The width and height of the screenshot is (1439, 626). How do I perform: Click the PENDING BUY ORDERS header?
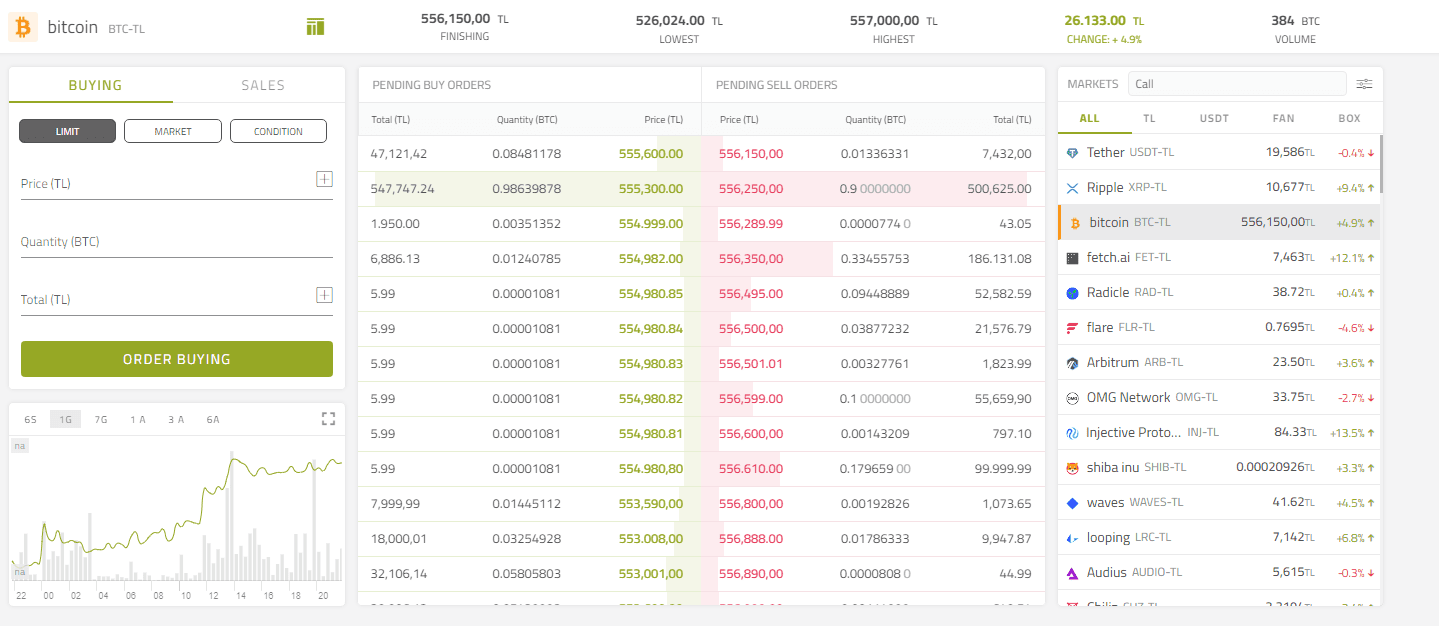point(432,85)
